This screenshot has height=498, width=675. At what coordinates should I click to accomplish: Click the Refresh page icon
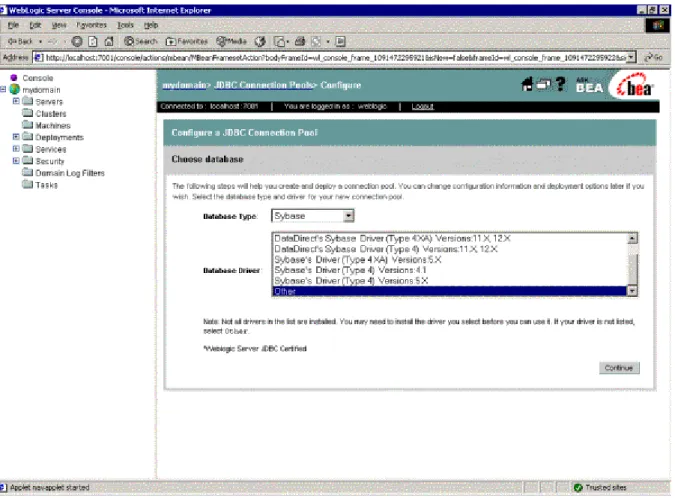tap(93, 41)
